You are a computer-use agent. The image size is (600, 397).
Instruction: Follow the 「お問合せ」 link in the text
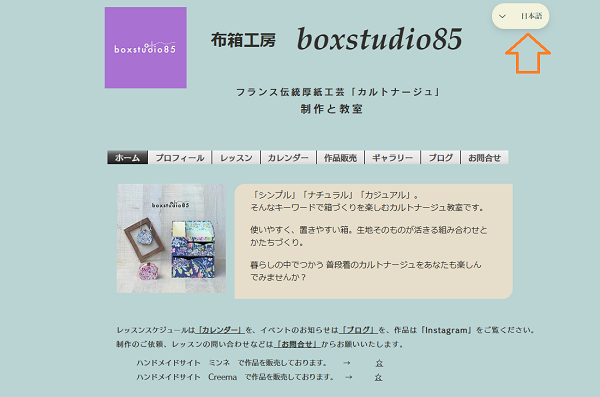click(x=297, y=344)
